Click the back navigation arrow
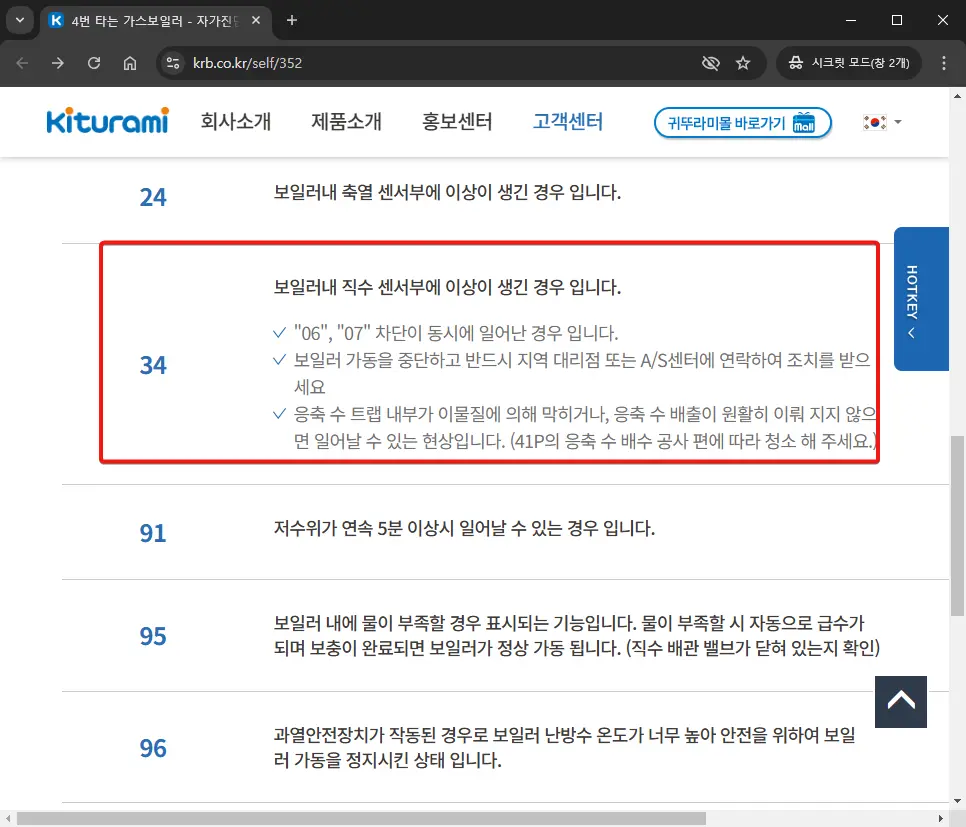The width and height of the screenshot is (966, 827). (21, 62)
